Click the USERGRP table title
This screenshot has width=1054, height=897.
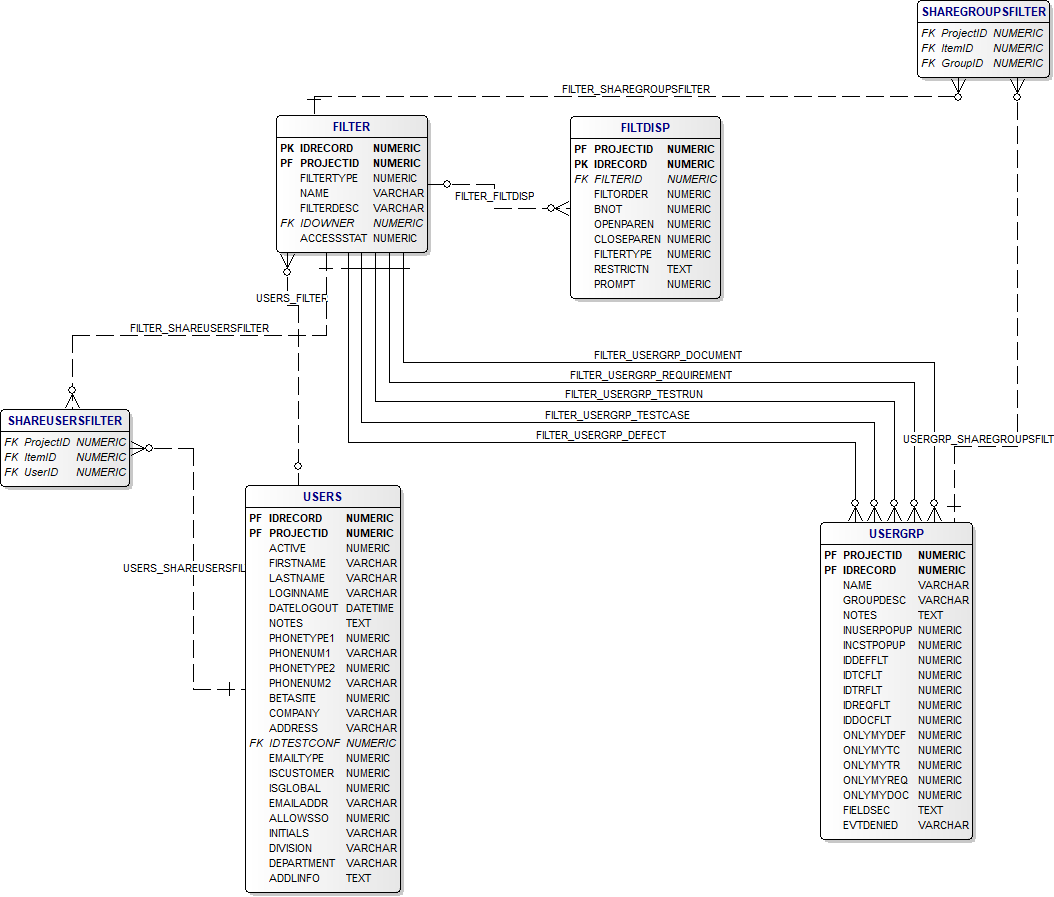(896, 534)
